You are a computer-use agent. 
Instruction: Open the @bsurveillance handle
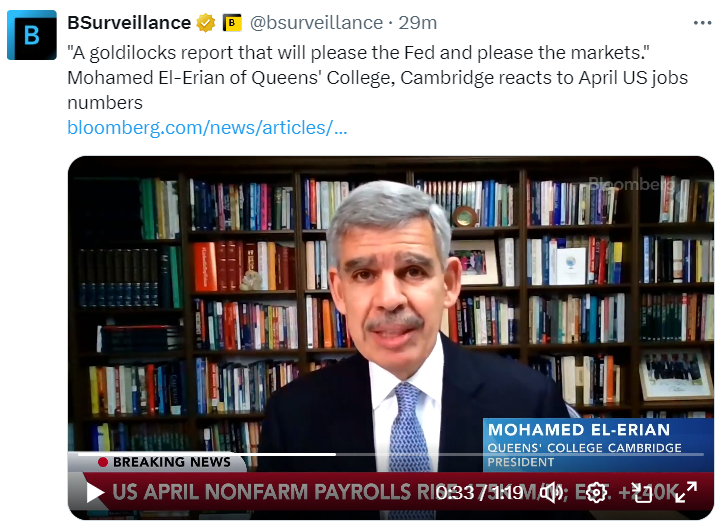315,22
